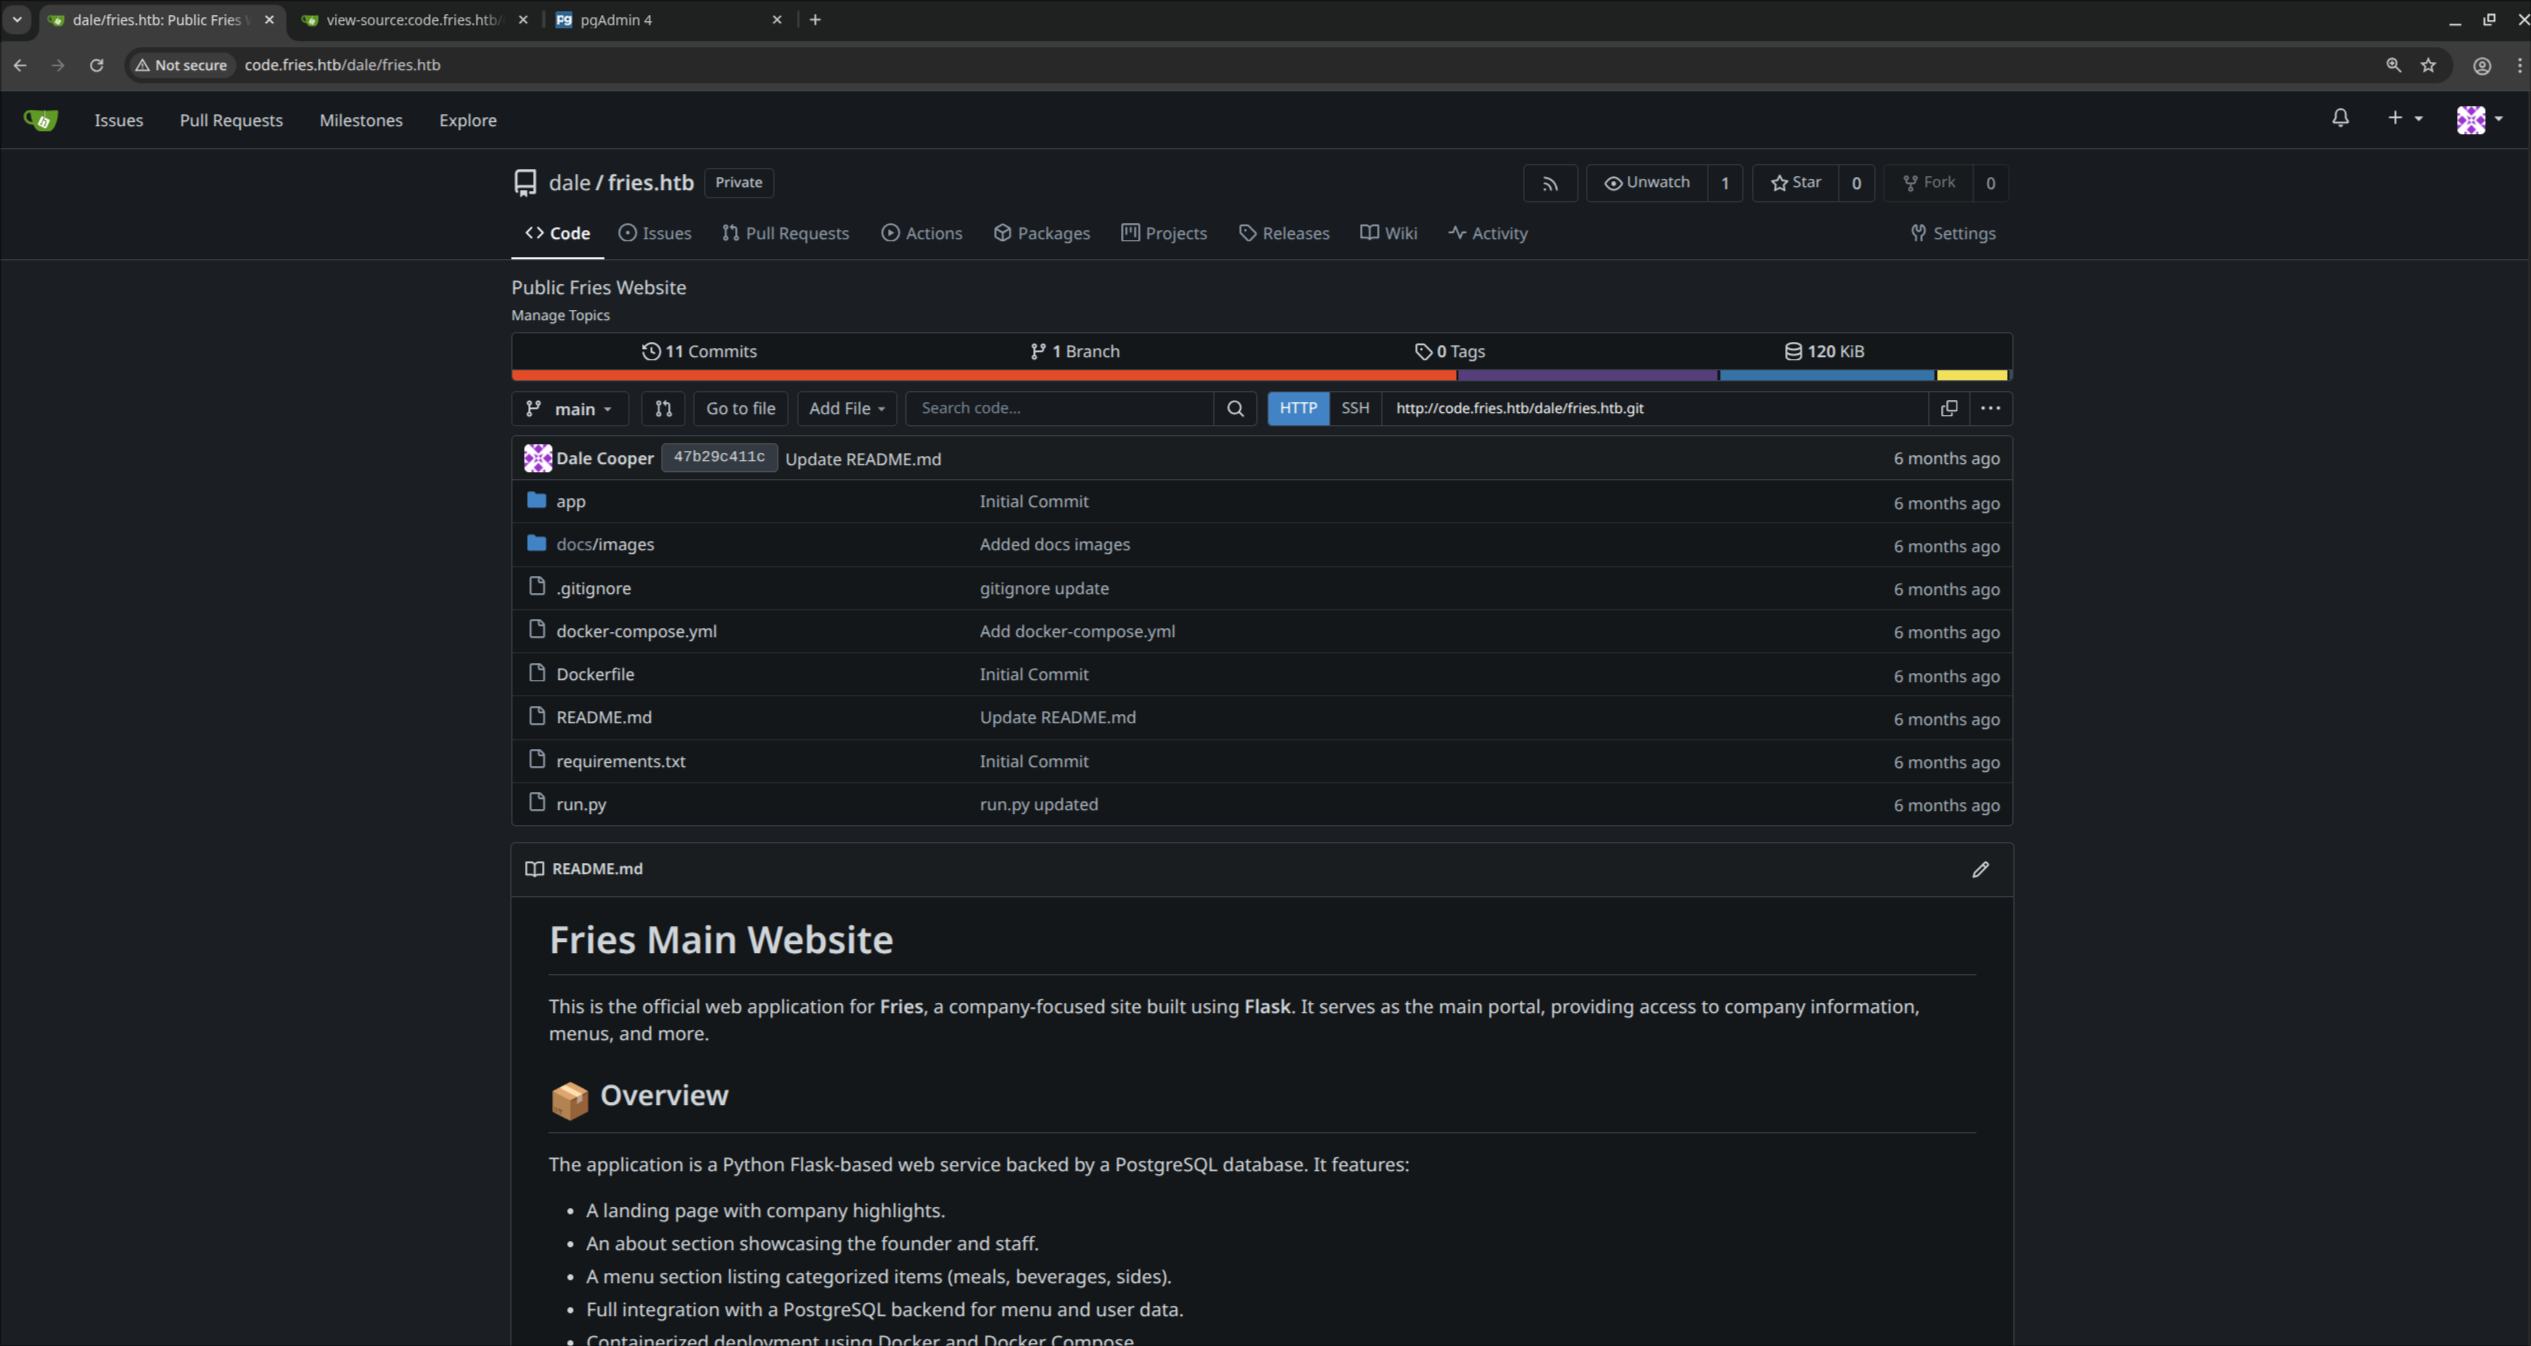The width and height of the screenshot is (2531, 1346).
Task: Open the run.py file
Action: tap(581, 804)
